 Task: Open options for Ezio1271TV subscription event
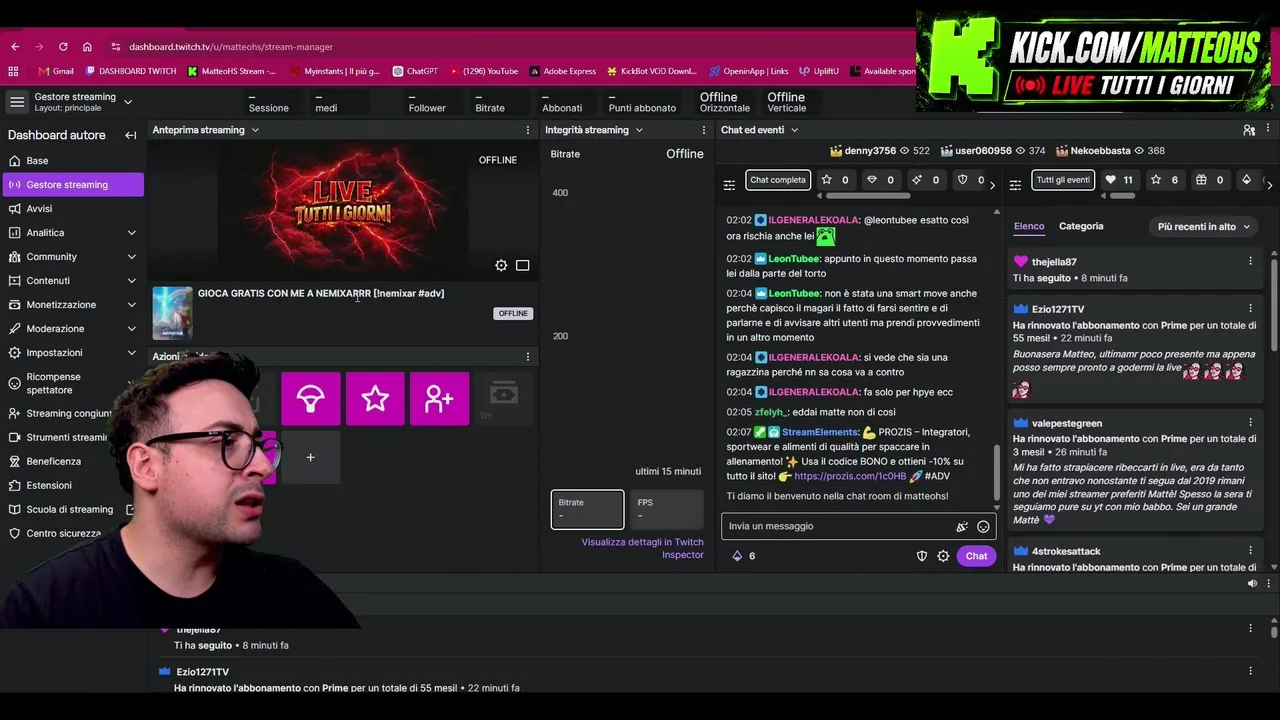[x=1250, y=308]
